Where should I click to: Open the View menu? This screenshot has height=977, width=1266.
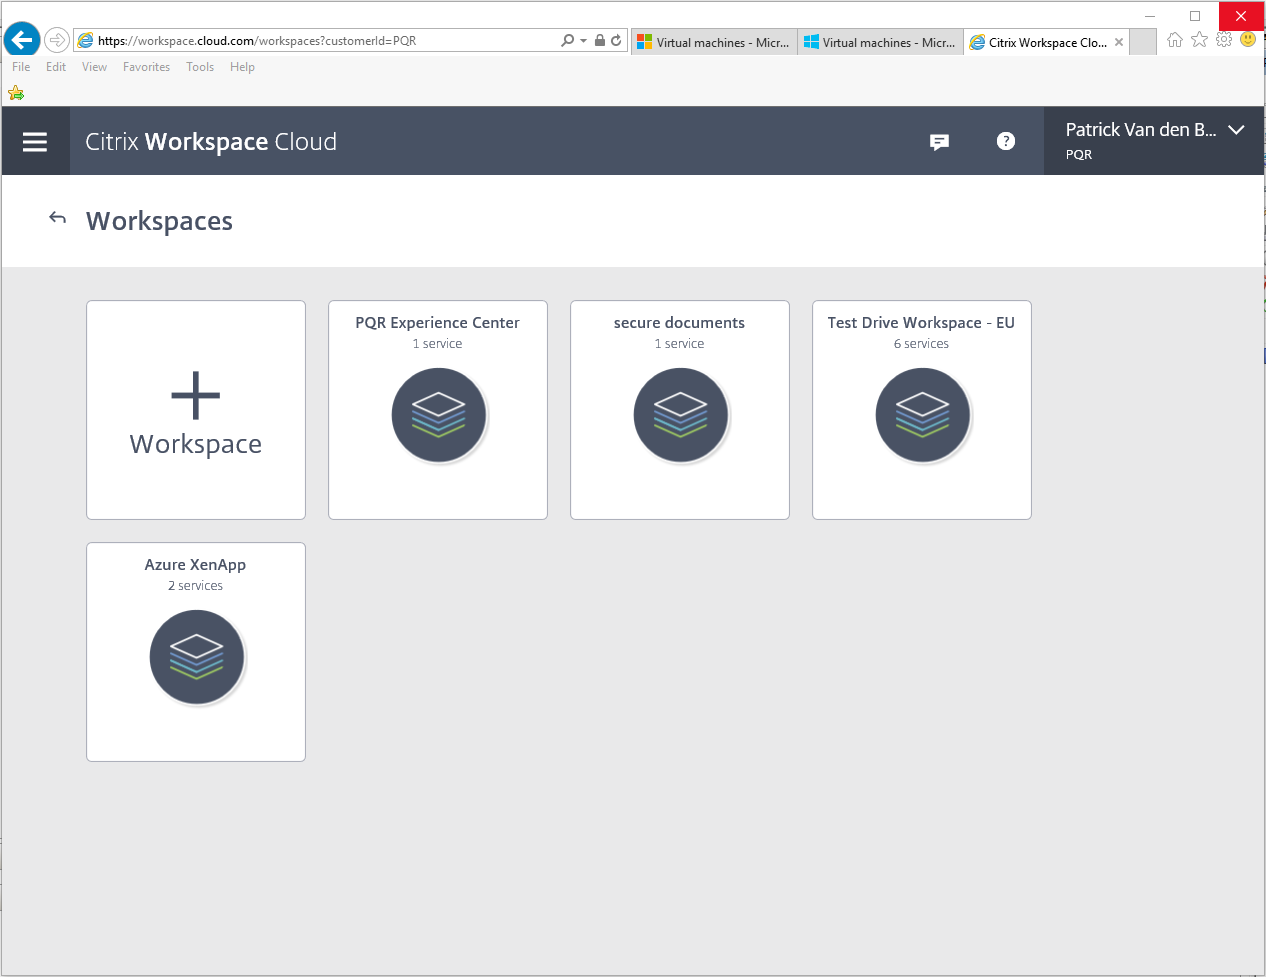click(94, 67)
